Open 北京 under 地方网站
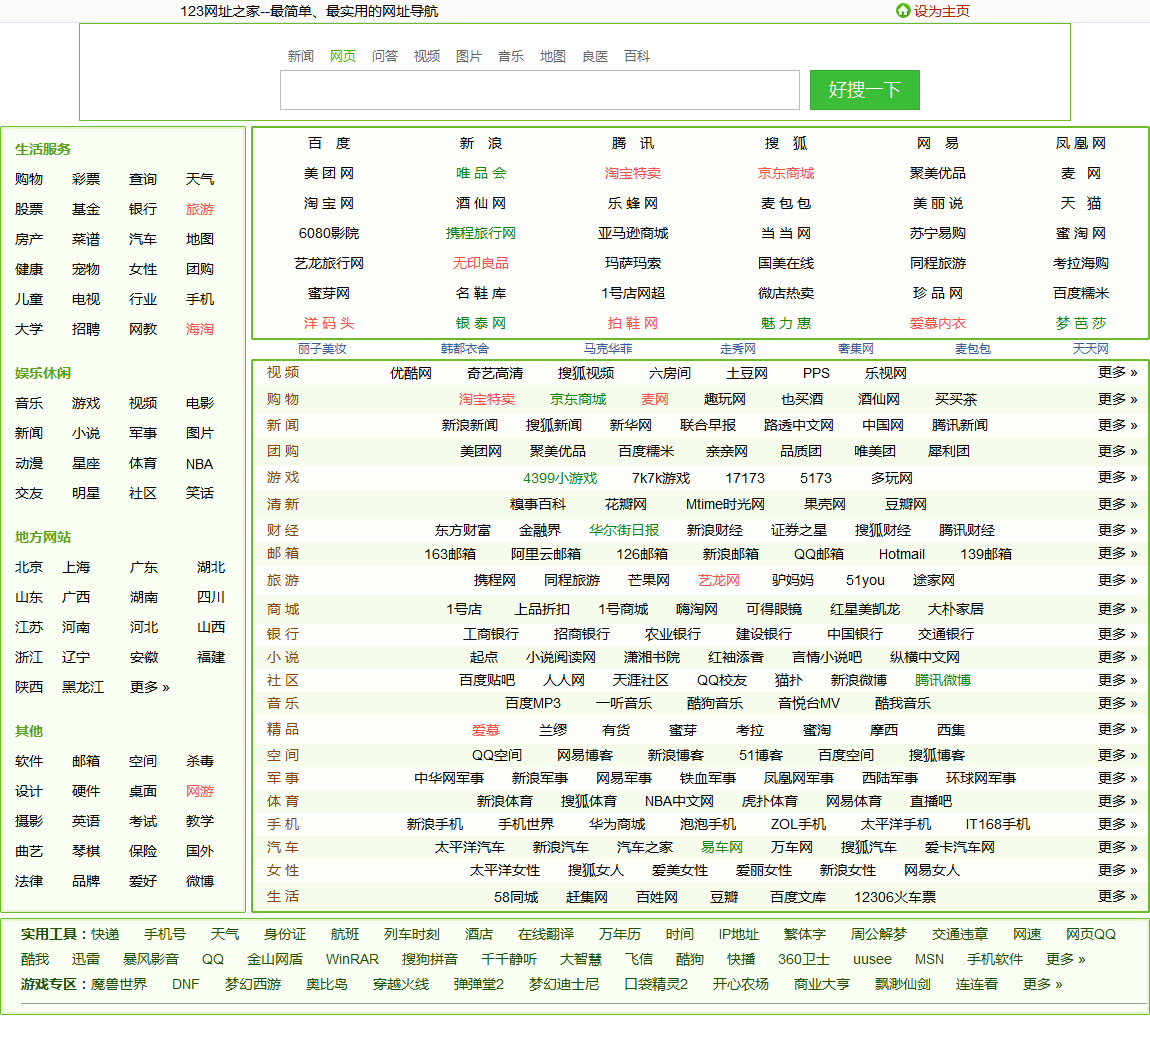The width and height of the screenshot is (1150, 1045). click(x=29, y=568)
